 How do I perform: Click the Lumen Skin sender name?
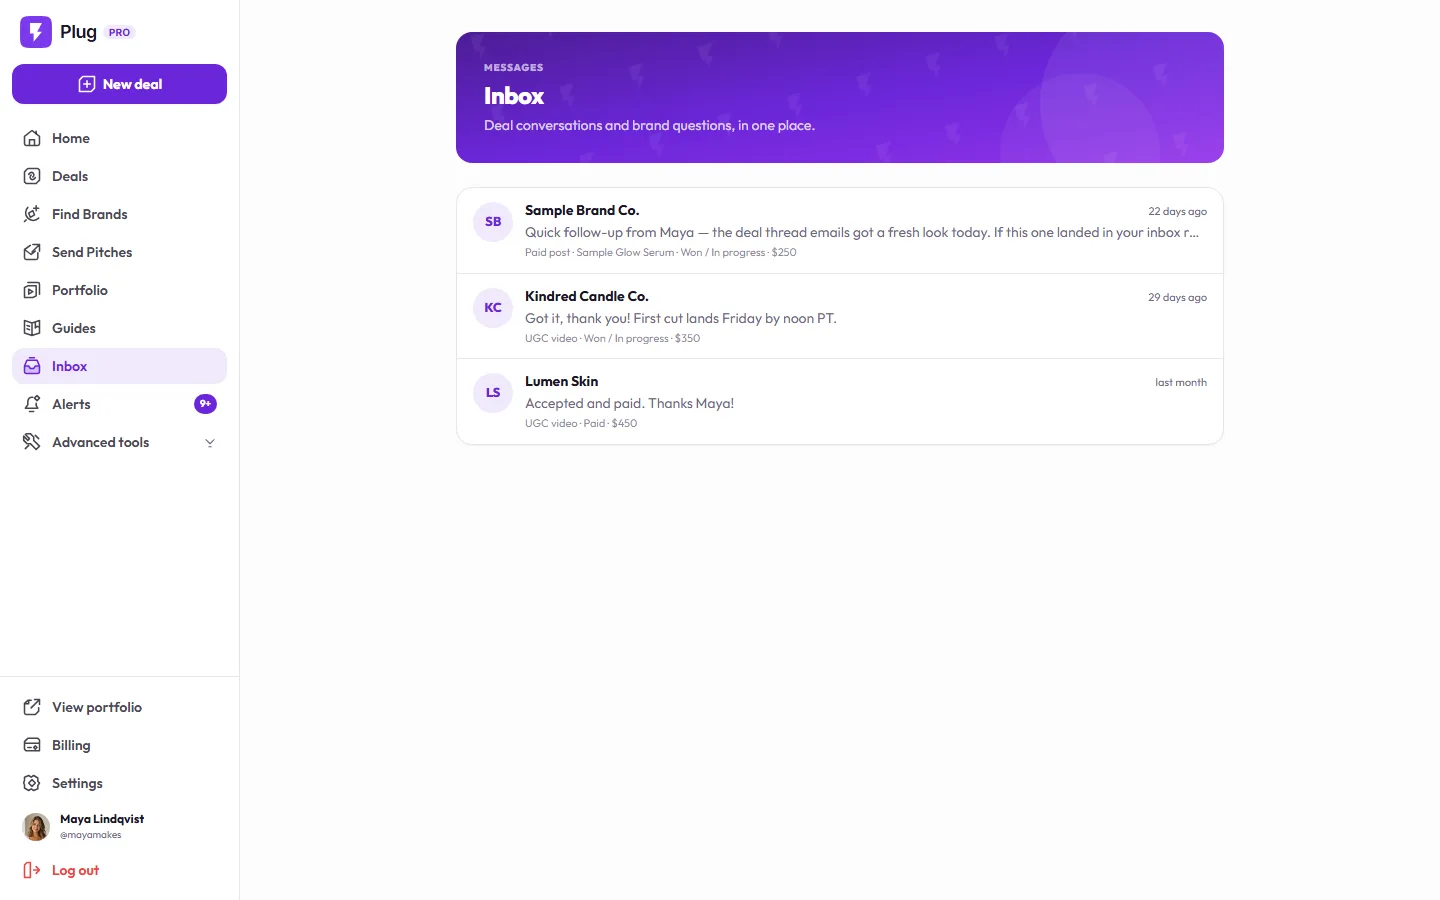pyautogui.click(x=561, y=381)
